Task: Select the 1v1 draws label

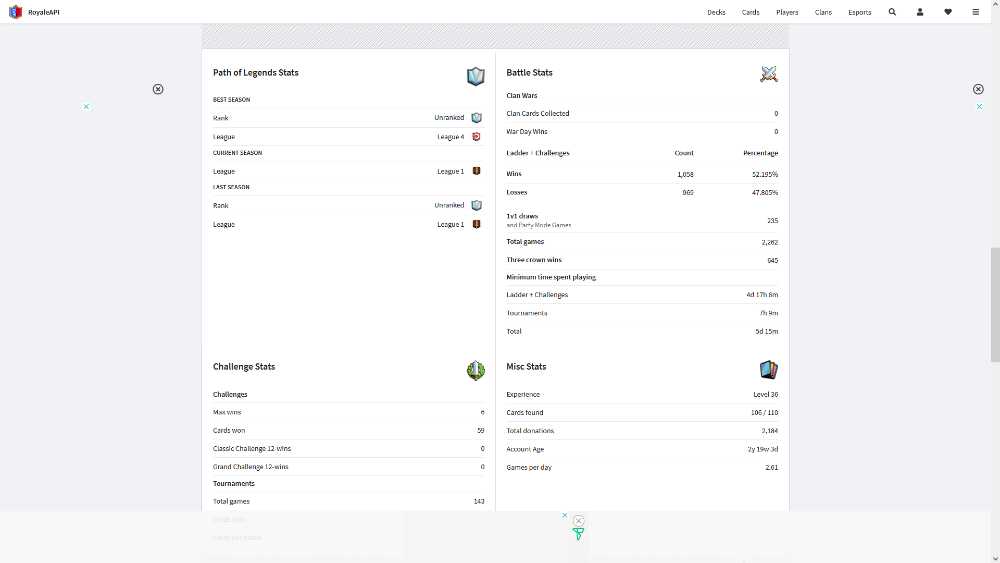Action: [522, 216]
